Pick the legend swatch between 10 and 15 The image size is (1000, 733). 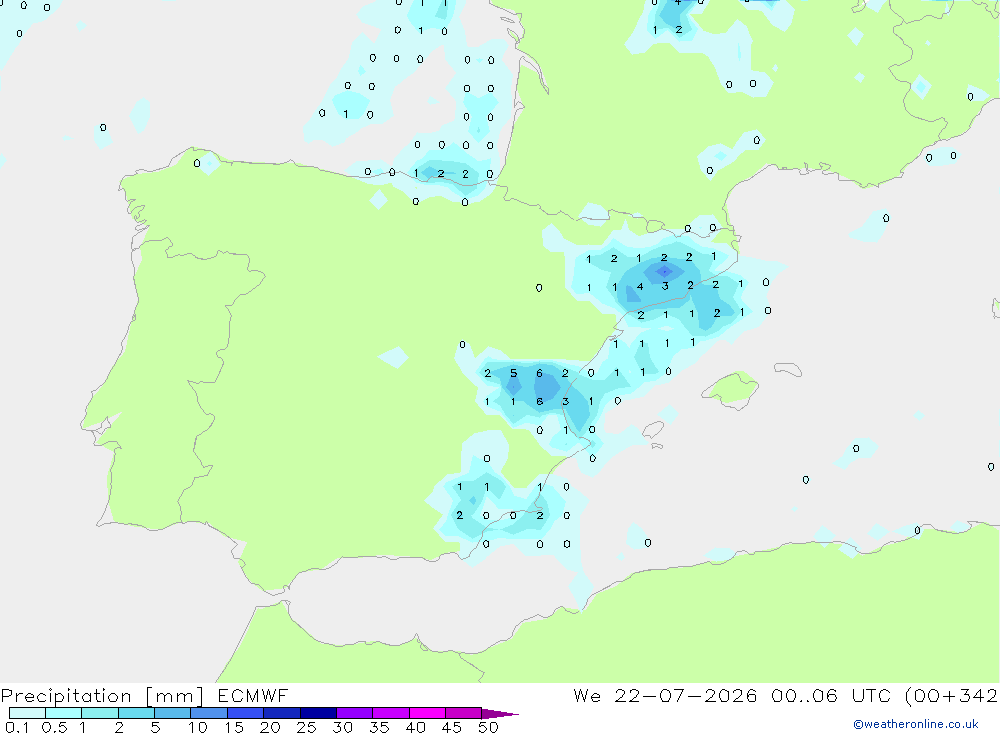(209, 713)
